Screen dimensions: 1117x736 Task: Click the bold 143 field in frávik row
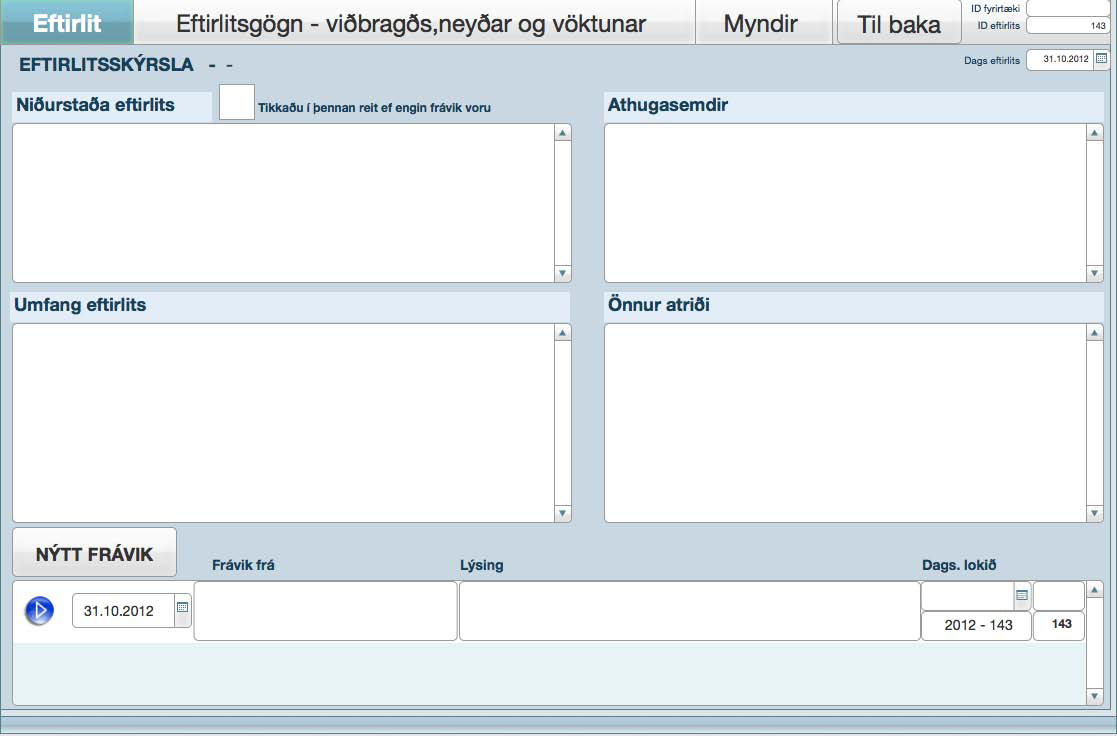pyautogui.click(x=1059, y=625)
